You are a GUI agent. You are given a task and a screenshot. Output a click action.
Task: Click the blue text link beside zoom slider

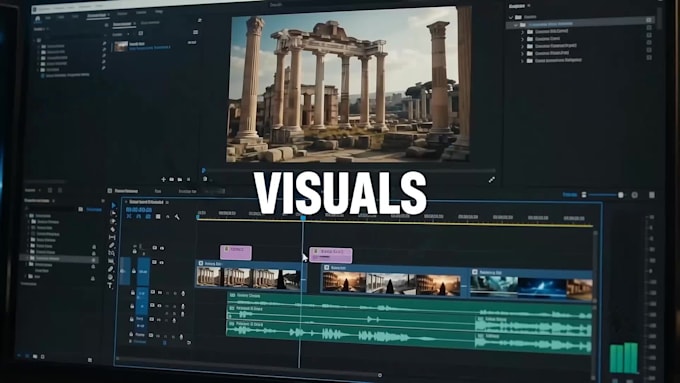pos(570,195)
